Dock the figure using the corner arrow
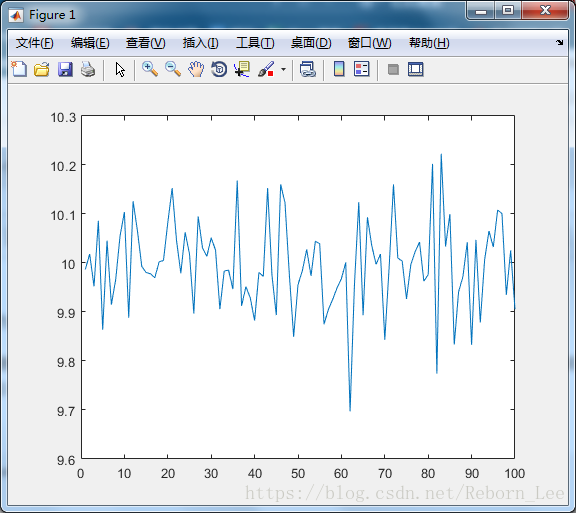This screenshot has width=576, height=513. tap(559, 42)
